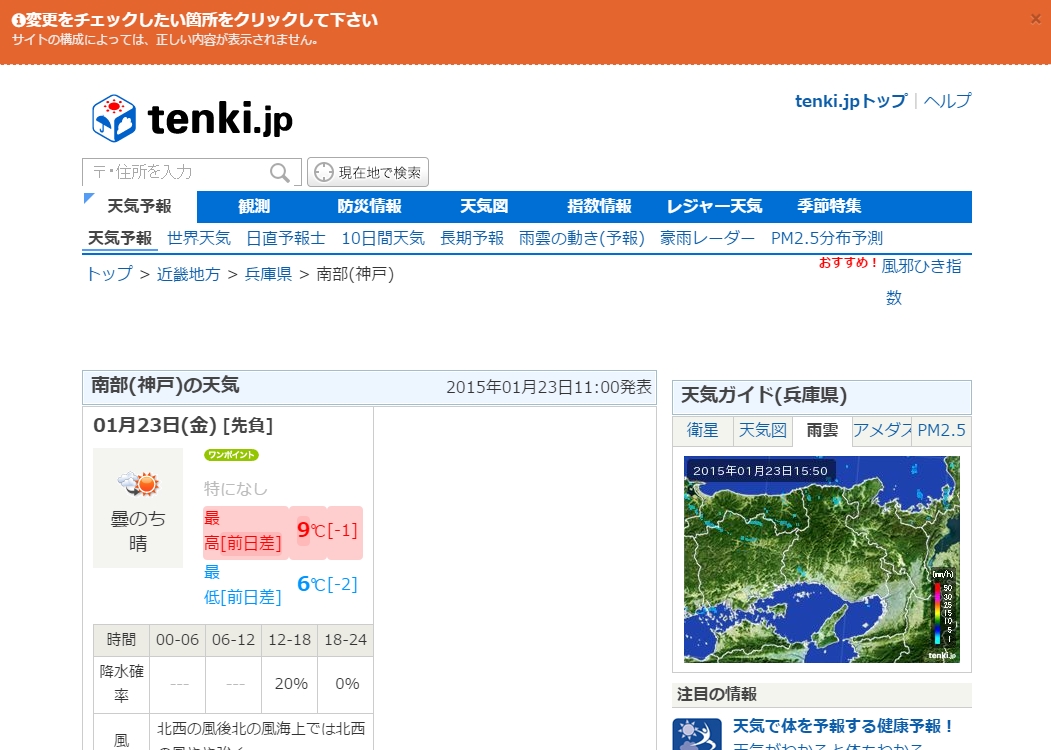
Task: Open 日直予報士 submenu link
Action: tap(286, 239)
